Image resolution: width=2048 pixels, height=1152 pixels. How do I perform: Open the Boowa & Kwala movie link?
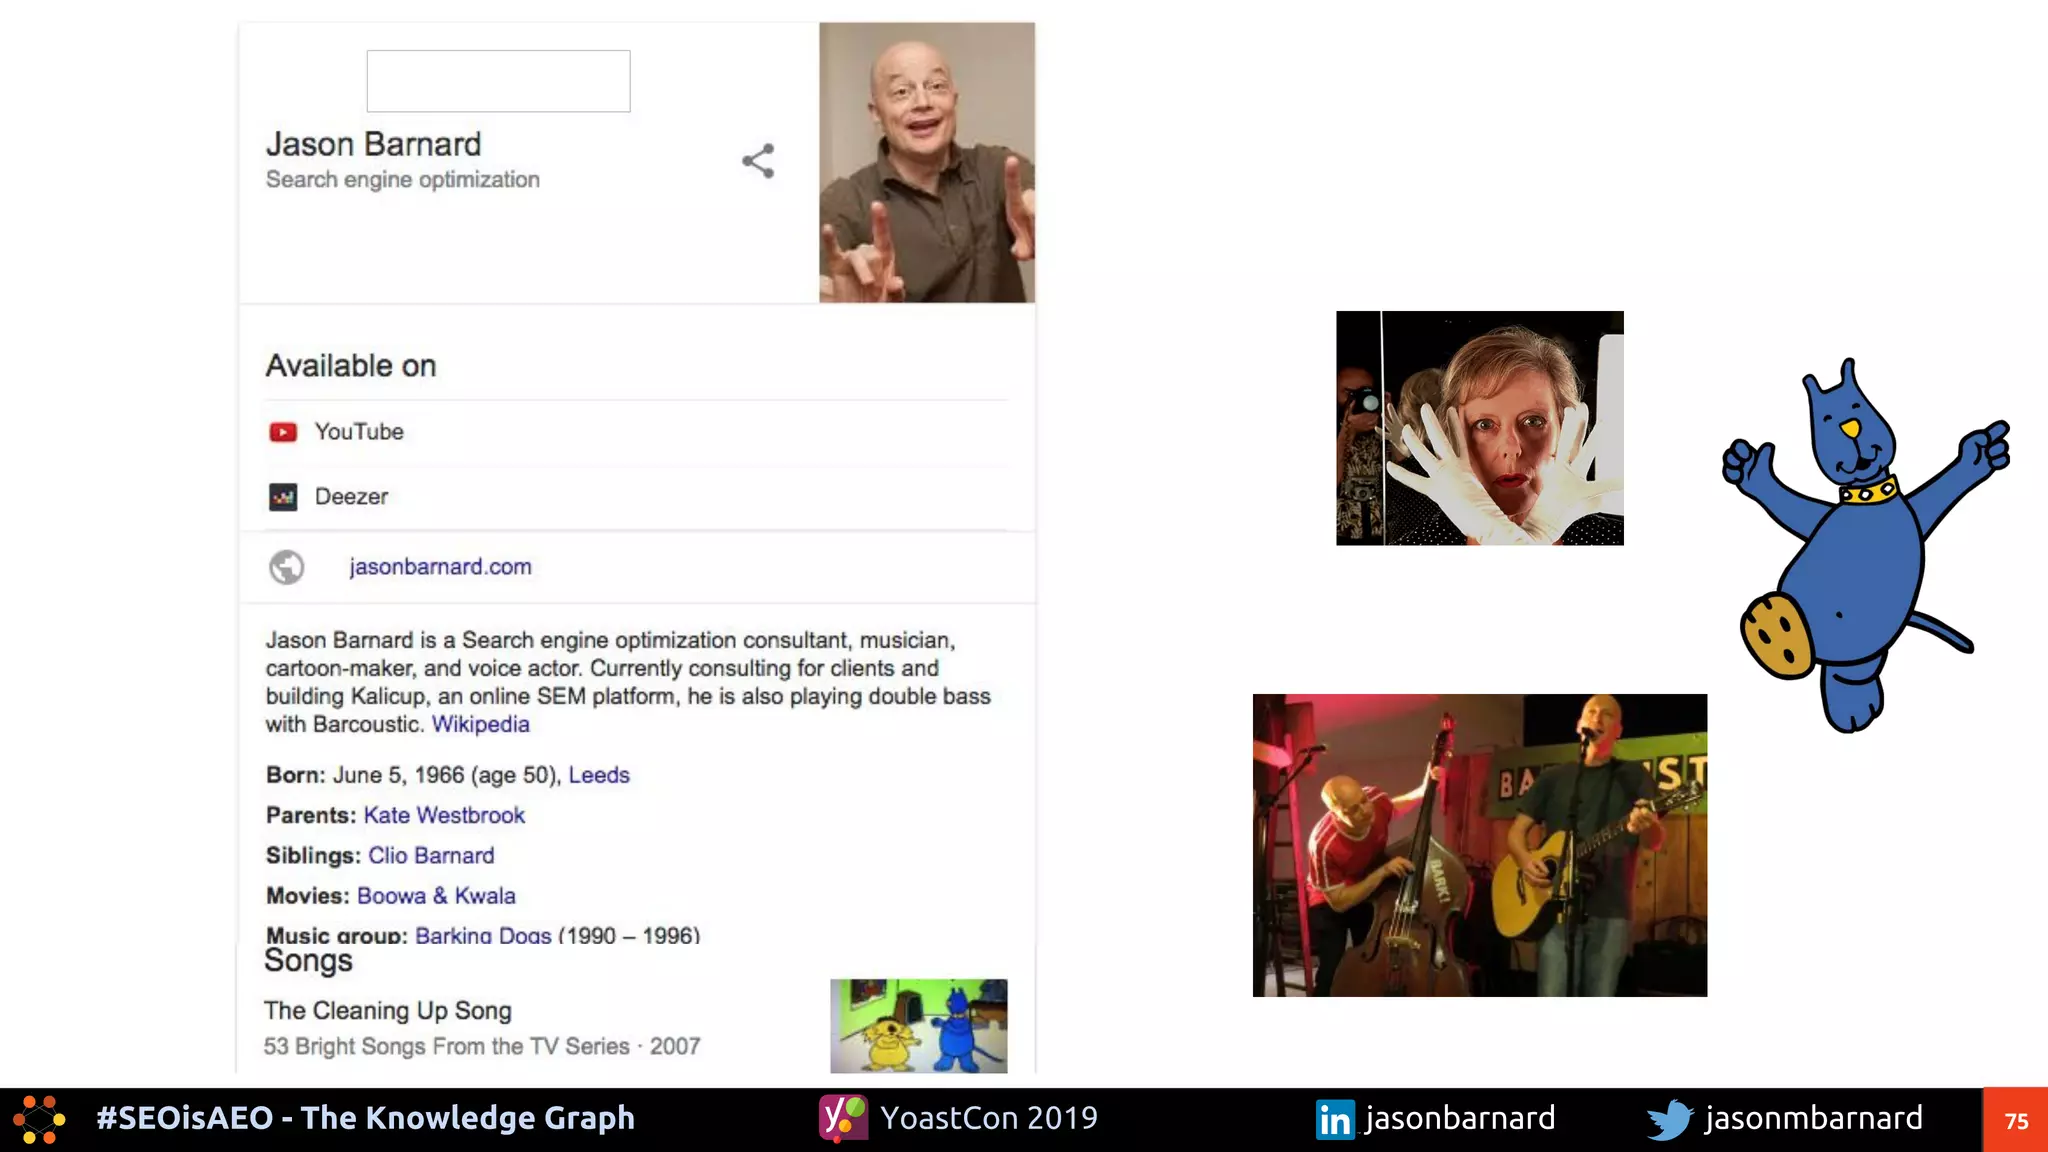click(x=436, y=896)
